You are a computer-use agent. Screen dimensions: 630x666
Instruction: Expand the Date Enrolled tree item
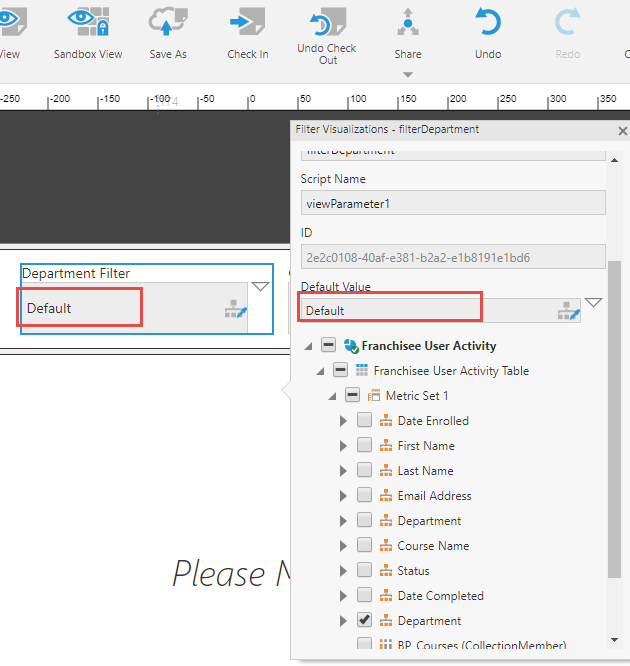coord(343,421)
